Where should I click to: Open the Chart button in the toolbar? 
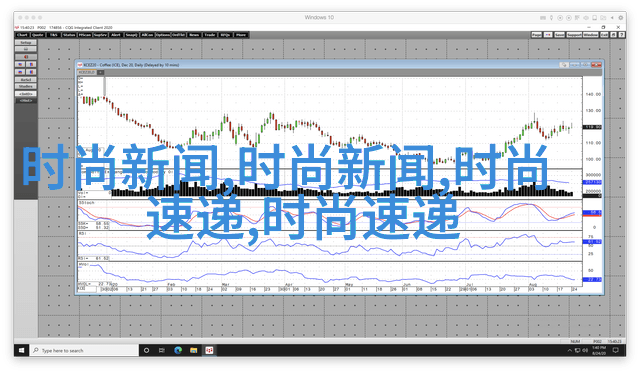pyautogui.click(x=22, y=35)
